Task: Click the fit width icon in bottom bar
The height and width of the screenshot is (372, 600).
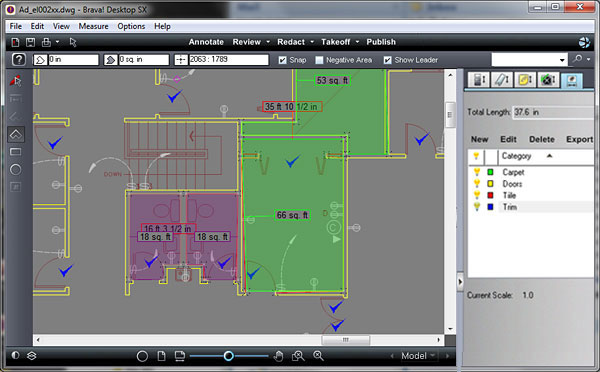Action: point(179,356)
